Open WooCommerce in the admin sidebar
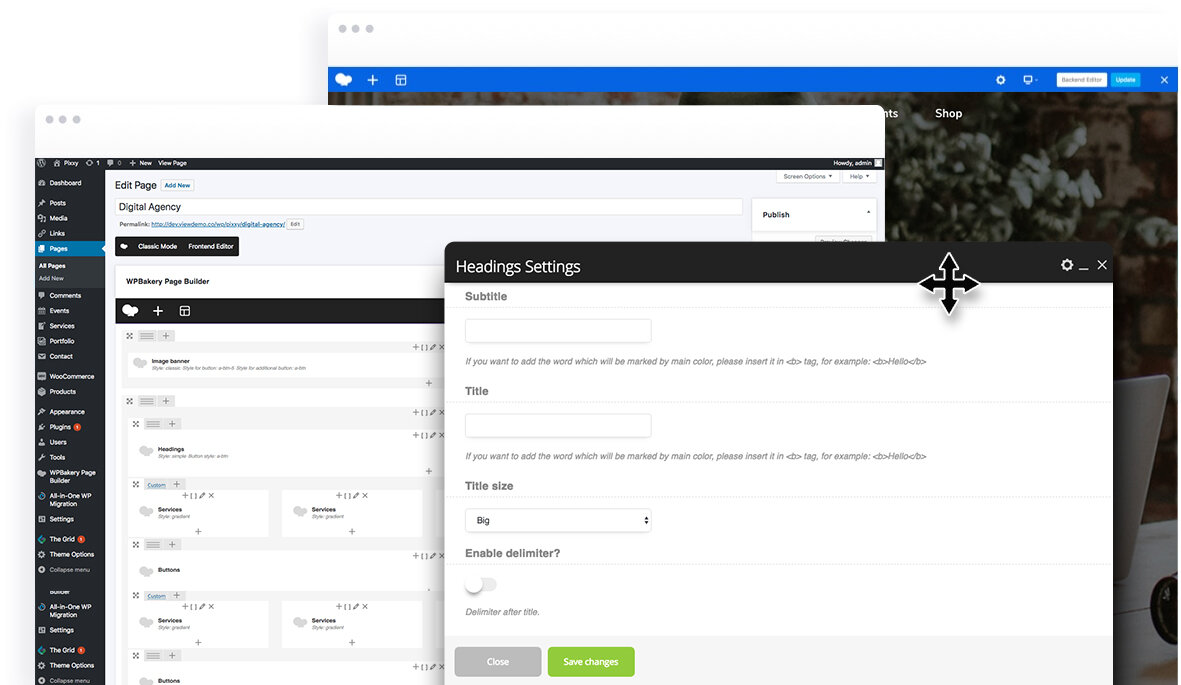Image resolution: width=1181 pixels, height=685 pixels. 71,376
